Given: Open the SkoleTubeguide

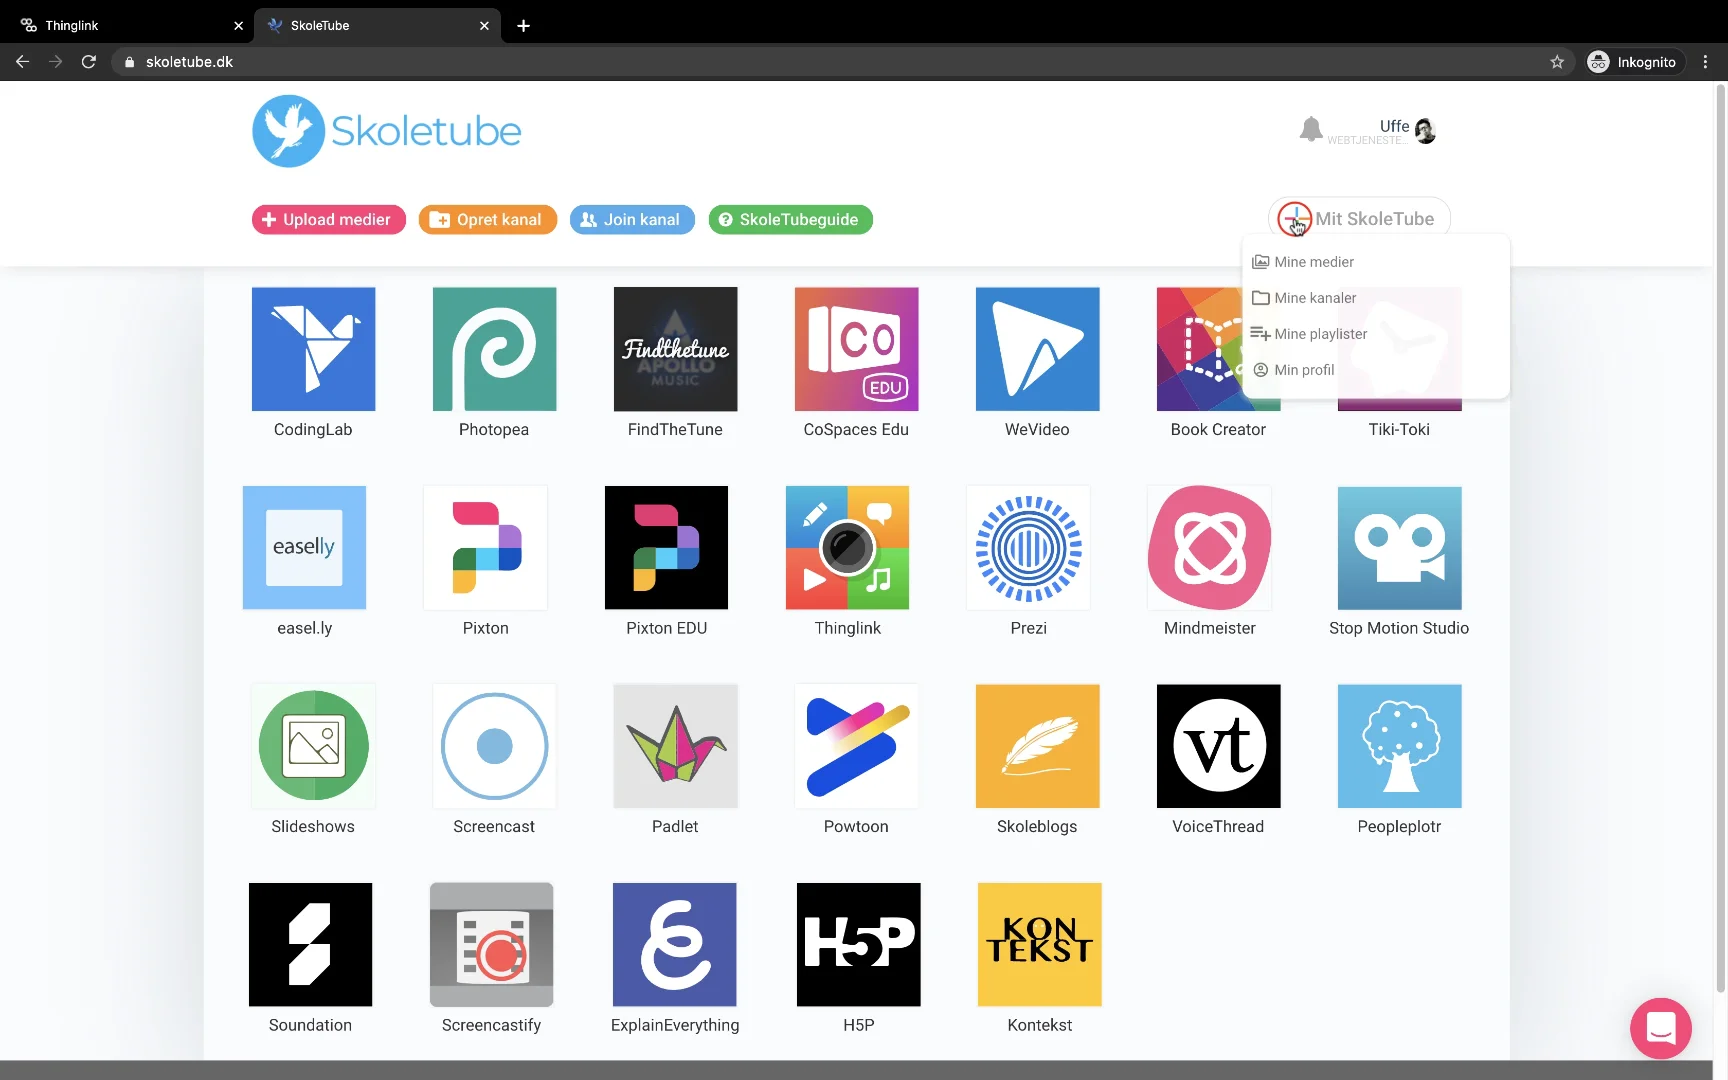Looking at the screenshot, I should [789, 219].
